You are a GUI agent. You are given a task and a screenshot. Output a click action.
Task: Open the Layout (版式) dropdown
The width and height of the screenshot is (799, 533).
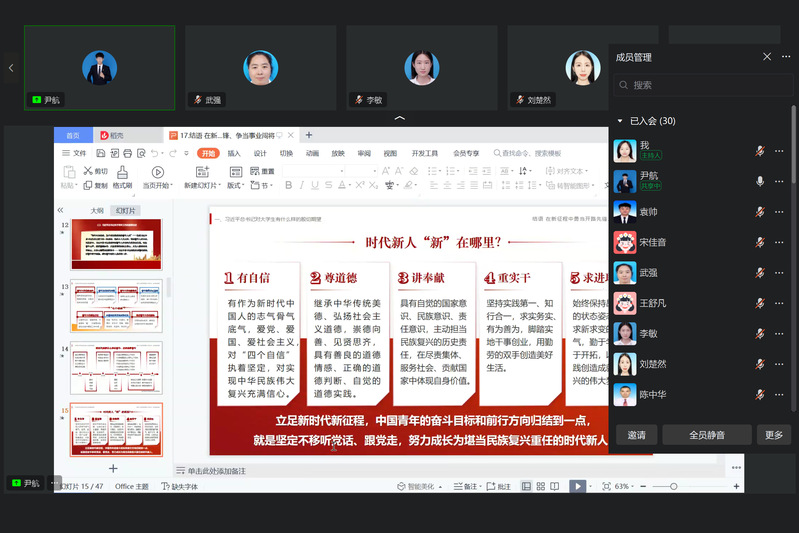[x=235, y=185]
